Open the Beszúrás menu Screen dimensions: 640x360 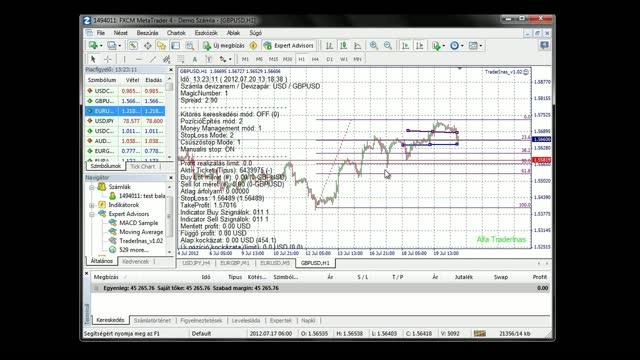click(147, 33)
